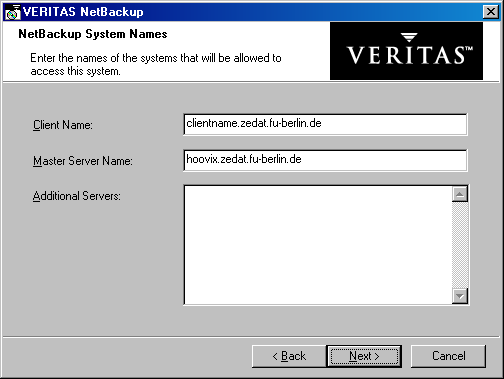This screenshot has width=504, height=379.
Task: Click the VERITAS NetBackup title bar icon
Action: click(13, 12)
